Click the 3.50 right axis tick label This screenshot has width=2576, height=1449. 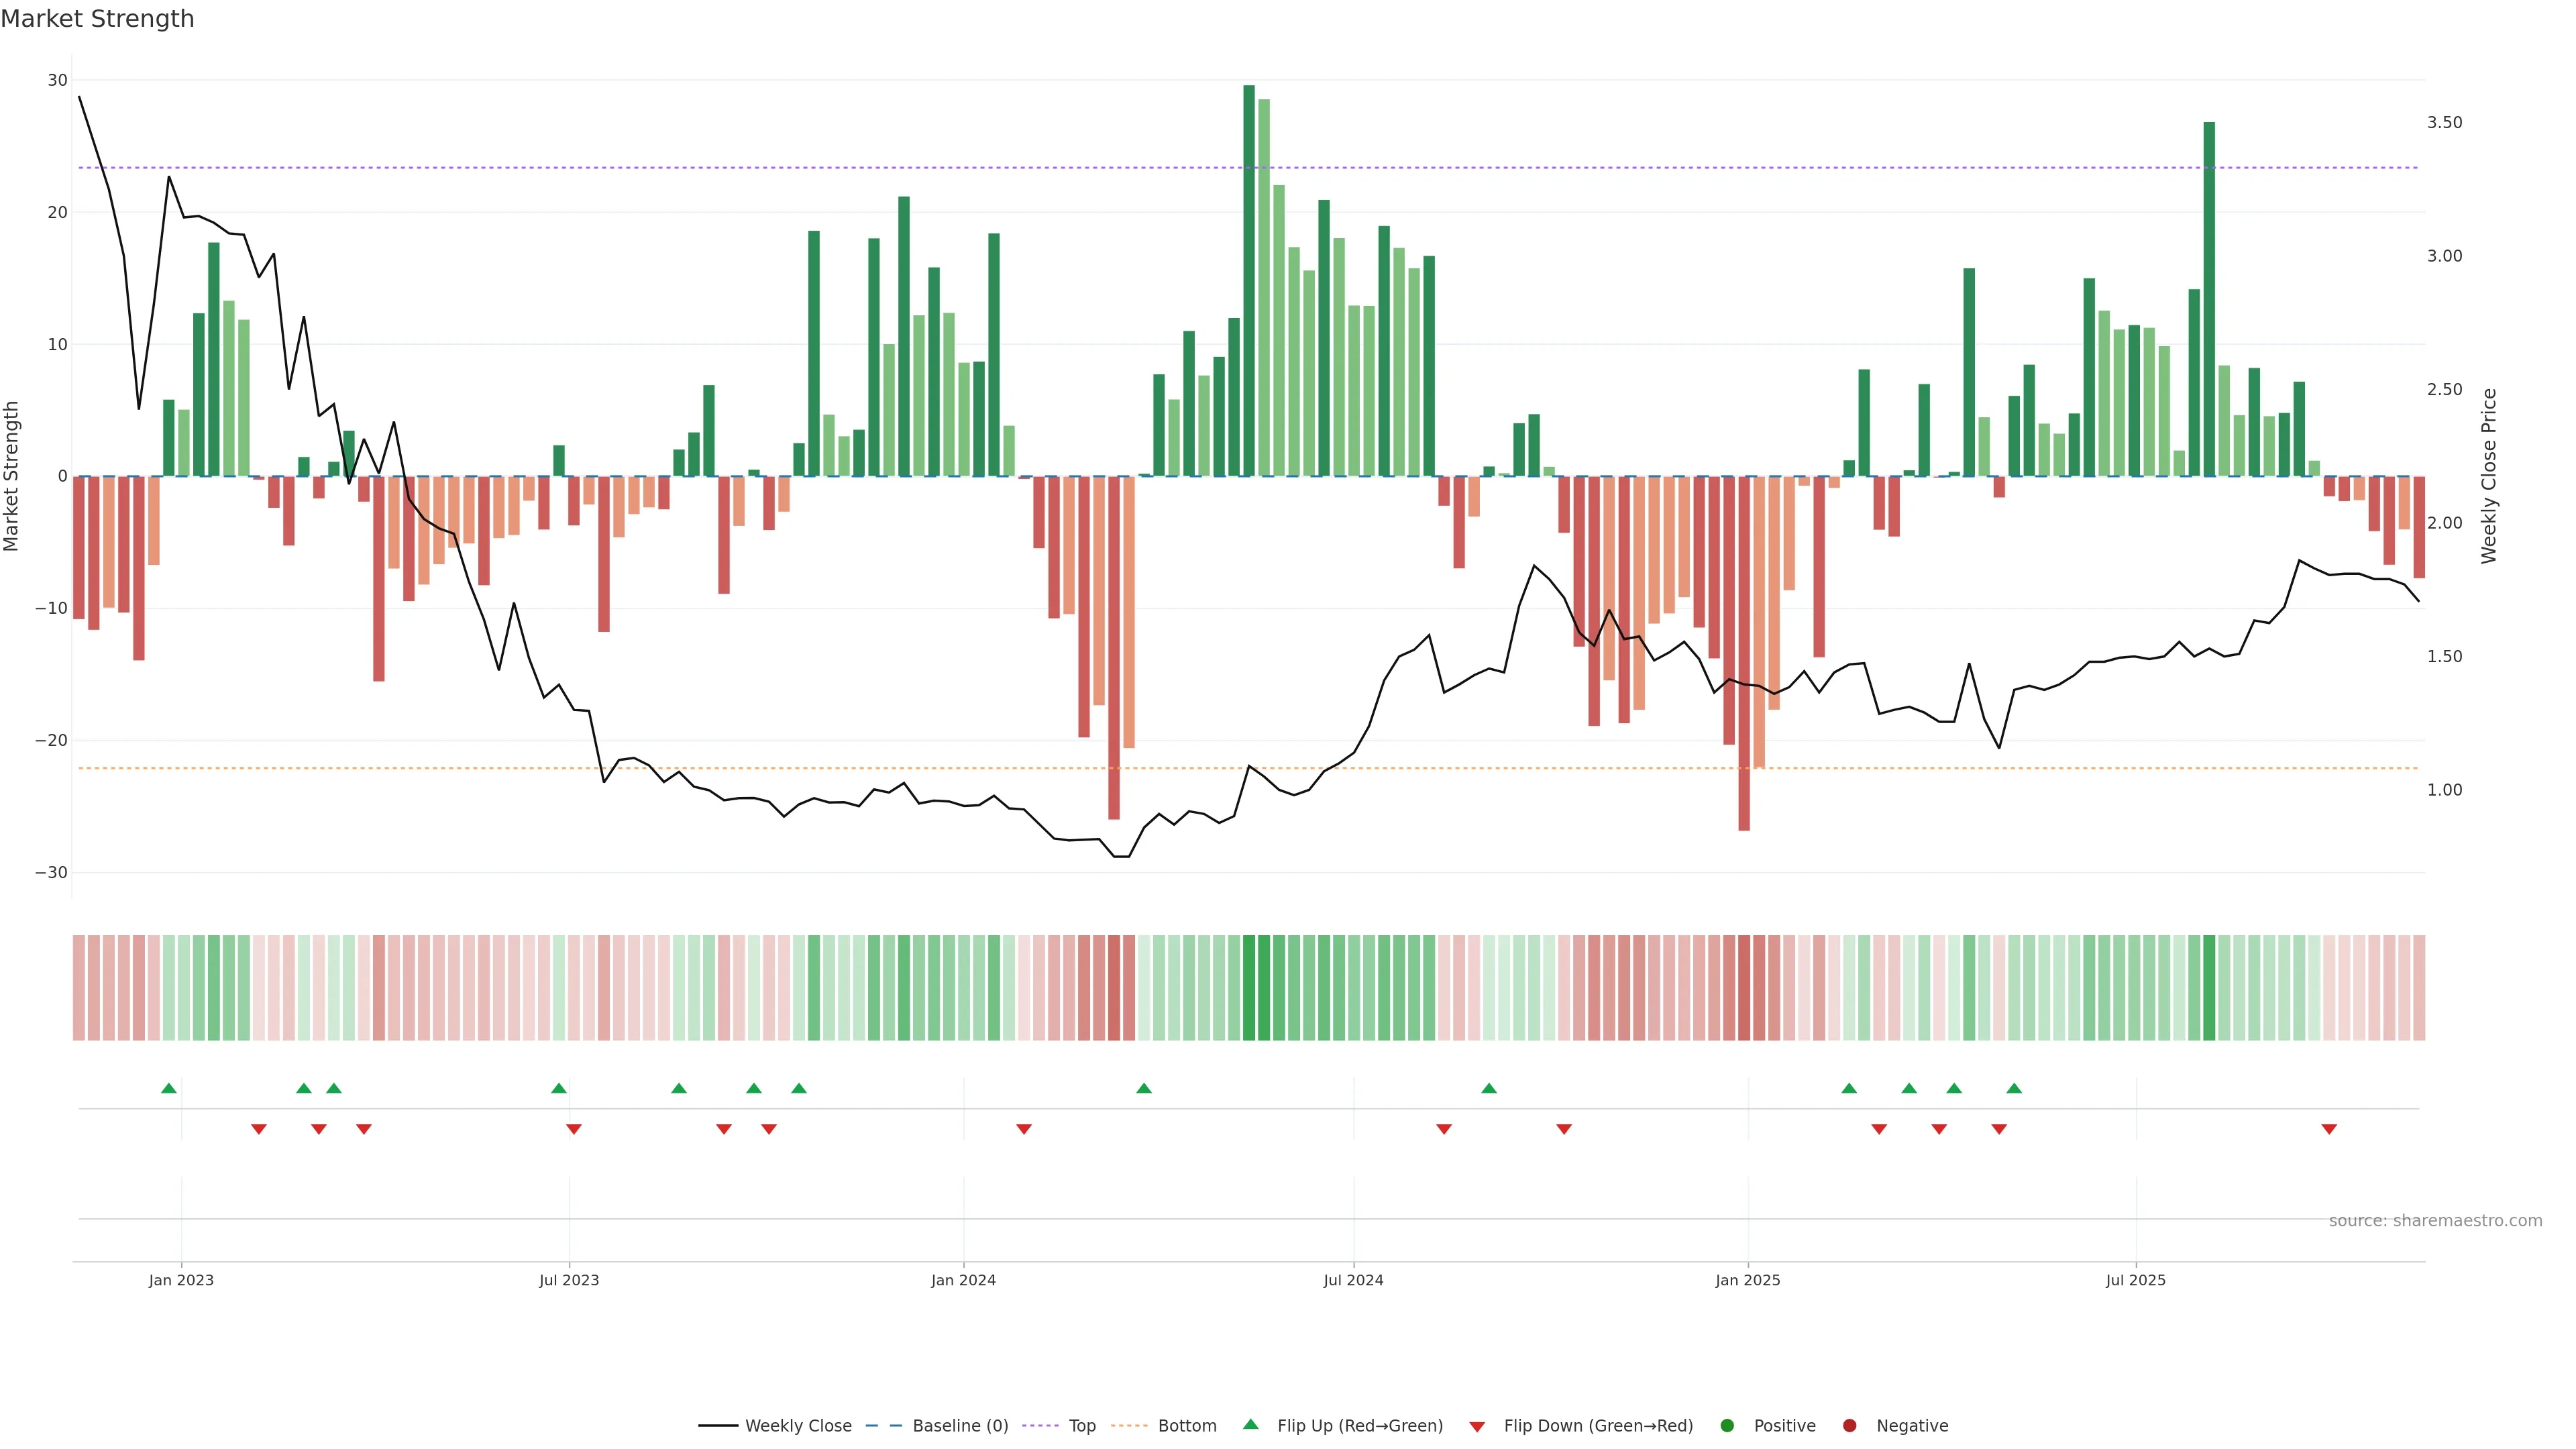(2444, 123)
